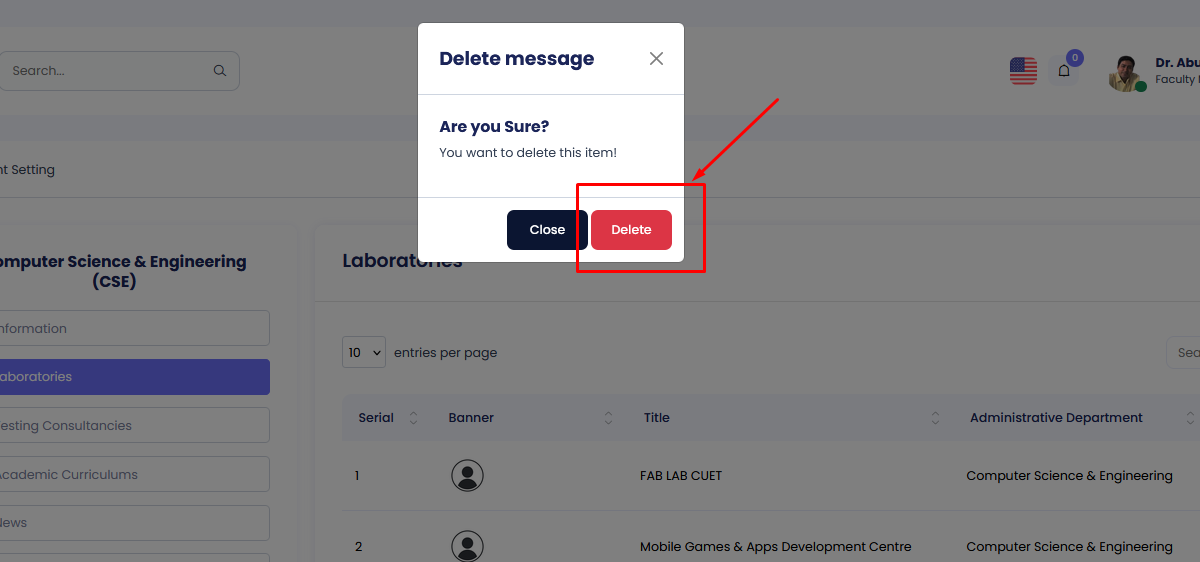Viewport: 1200px width, 562px height.
Task: Sort table by Banner column arrows
Action: pyautogui.click(x=609, y=418)
